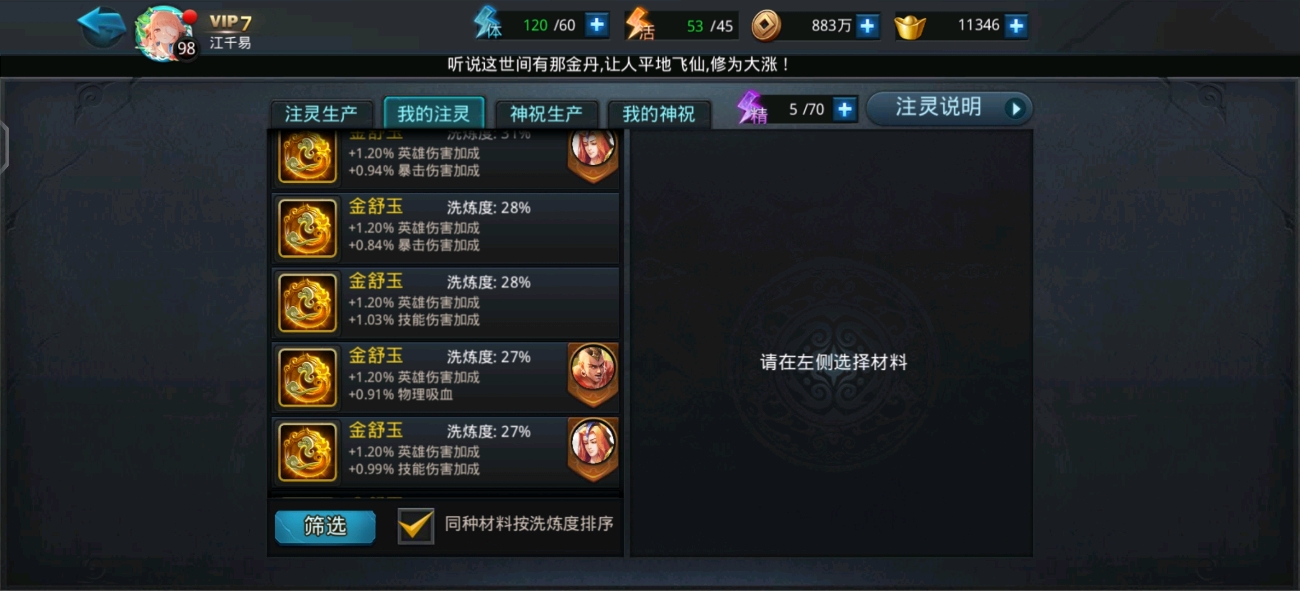Toggle 同种材料按洗炼度排序 checkbox
1300x591 pixels.
(x=416, y=525)
